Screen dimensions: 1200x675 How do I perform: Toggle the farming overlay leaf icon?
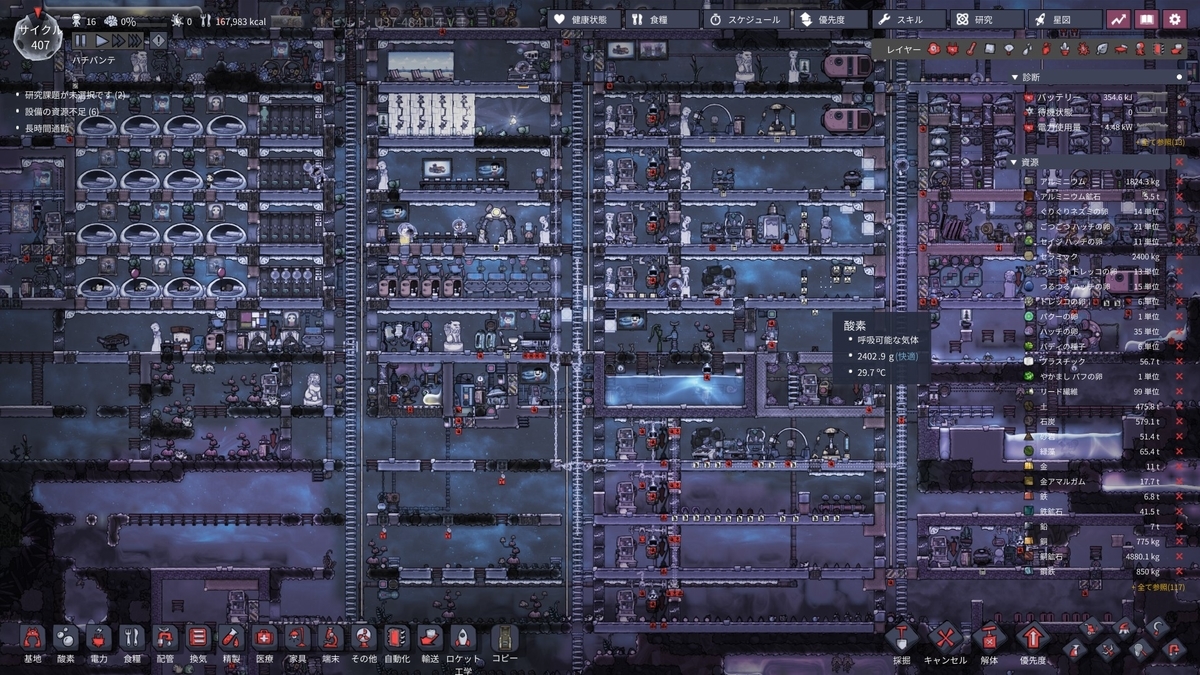1102,48
